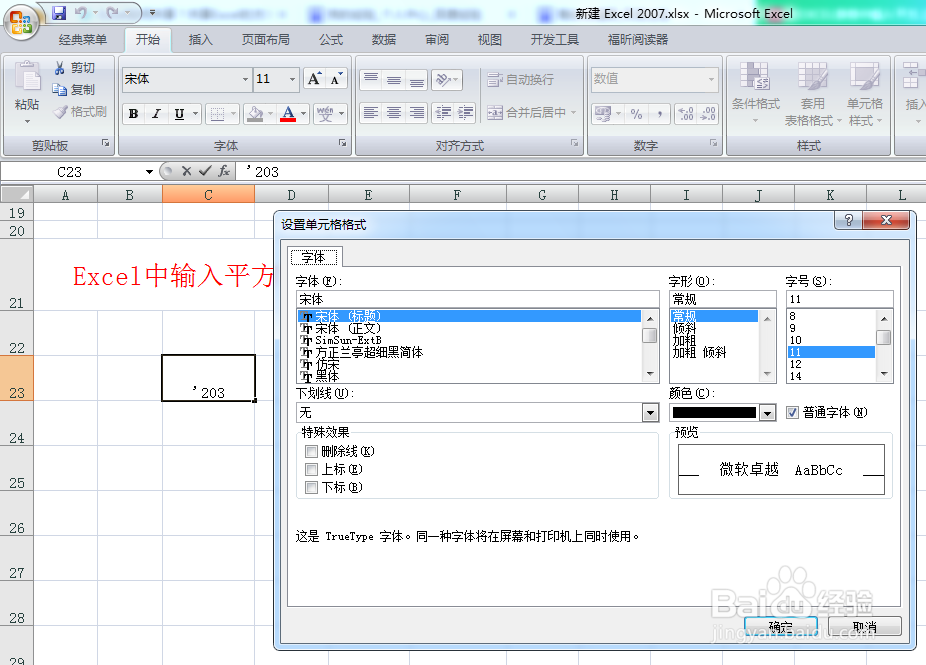Select column header F

(x=457, y=195)
